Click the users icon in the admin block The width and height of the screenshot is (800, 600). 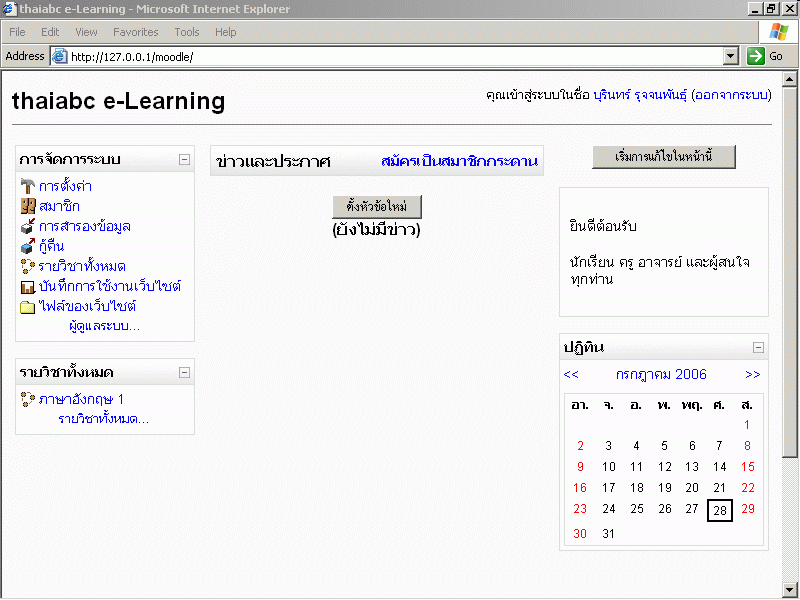(28, 206)
